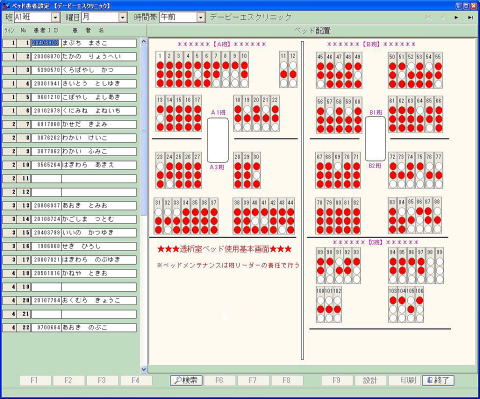
Task: Toggle the top circle of bed 23
Action: click(160, 166)
